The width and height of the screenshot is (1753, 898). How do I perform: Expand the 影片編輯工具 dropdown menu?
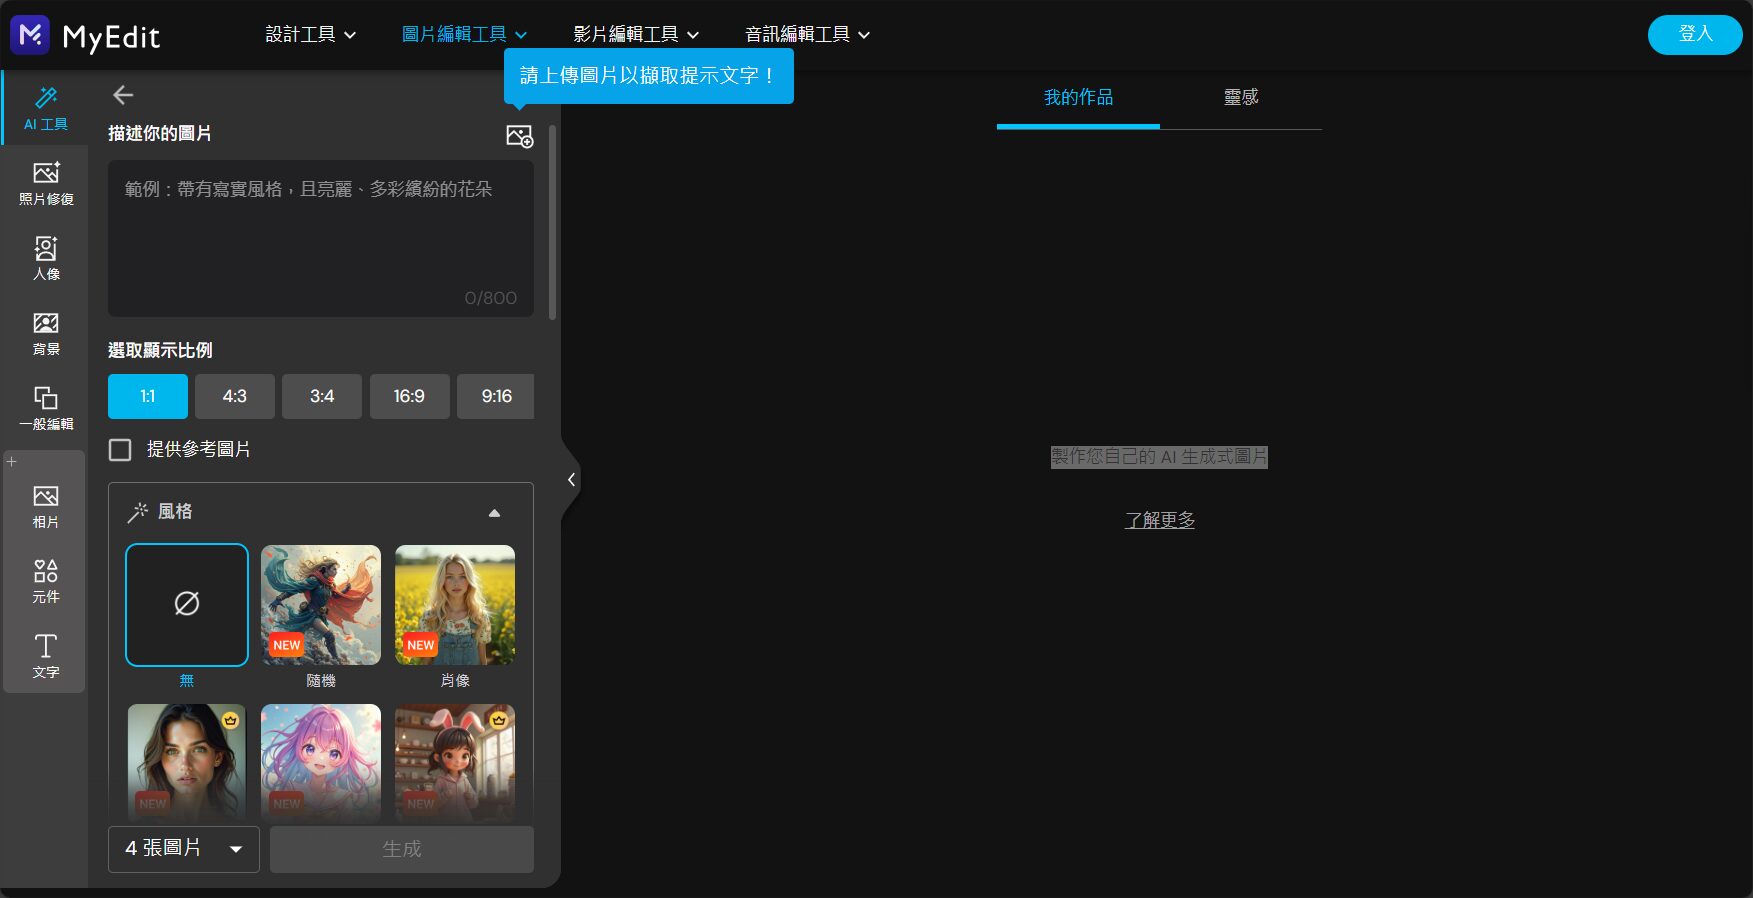pyautogui.click(x=636, y=34)
